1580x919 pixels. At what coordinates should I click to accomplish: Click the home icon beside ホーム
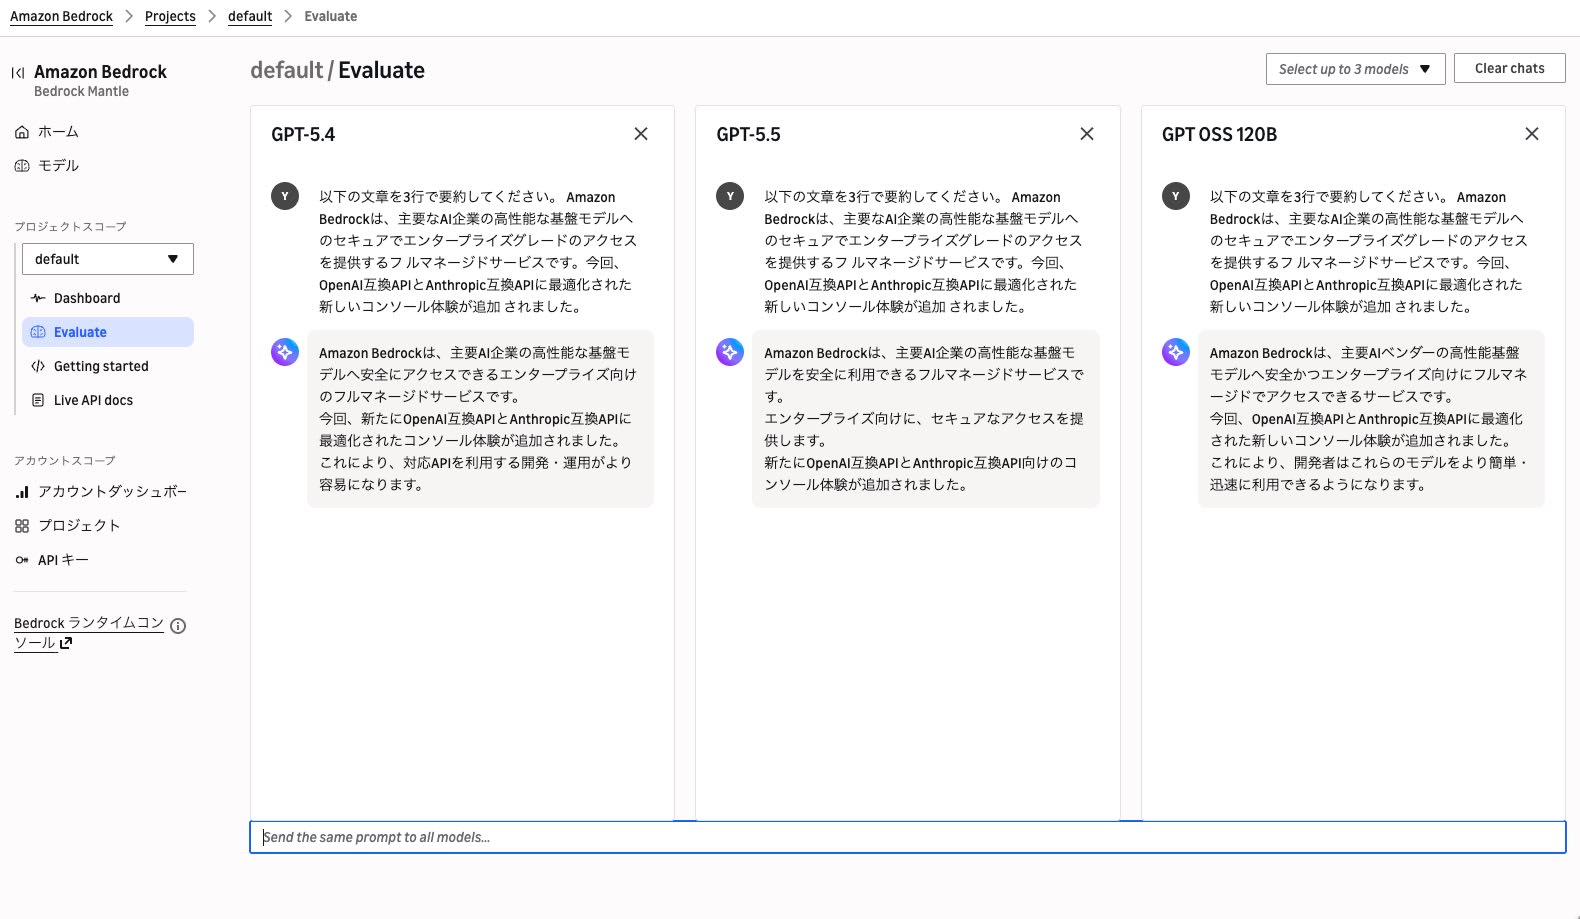[22, 132]
